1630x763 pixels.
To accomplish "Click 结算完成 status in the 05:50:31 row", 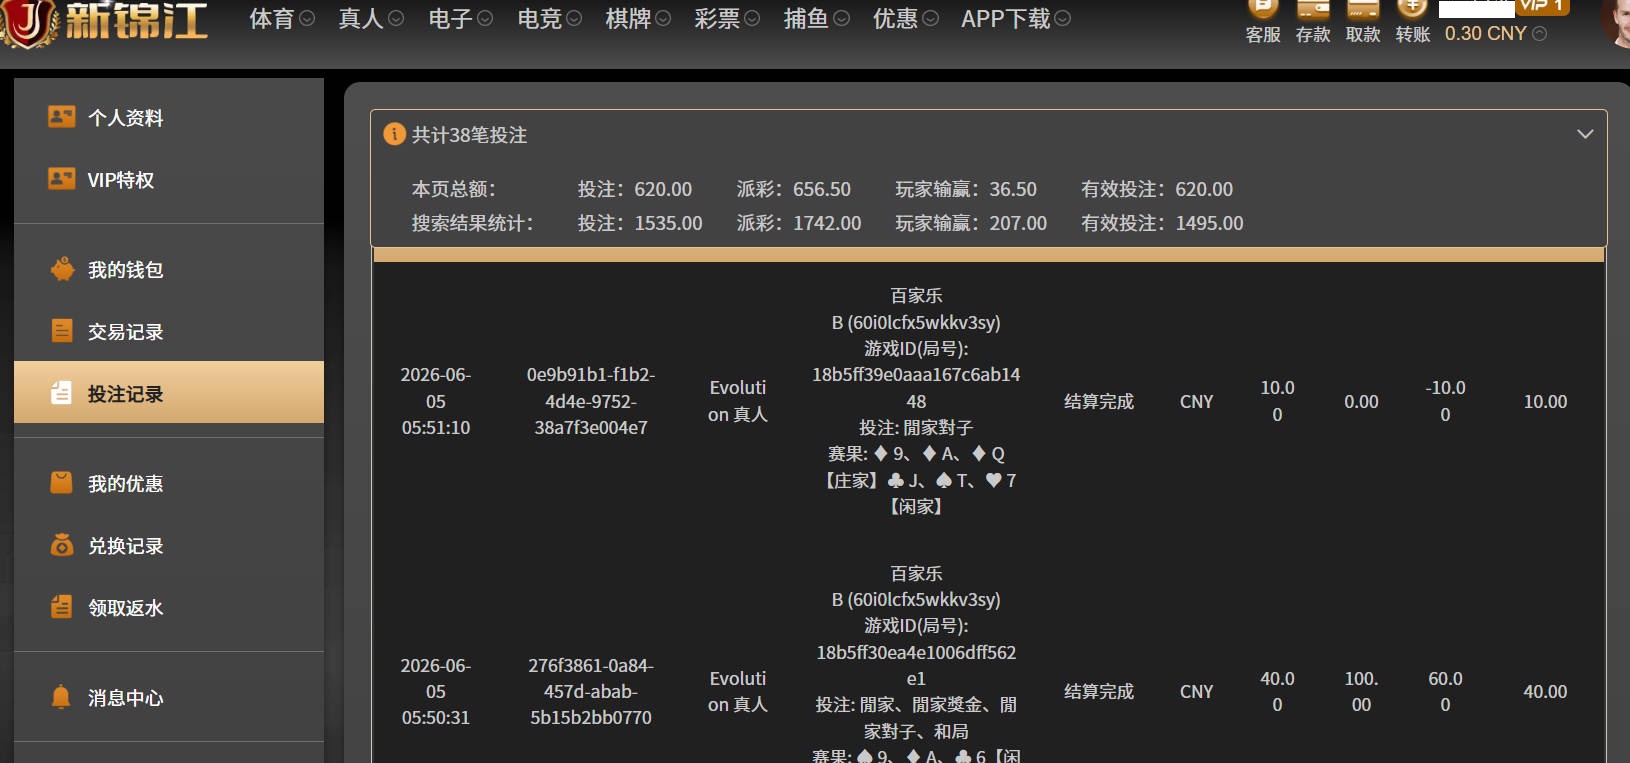I will (1099, 692).
